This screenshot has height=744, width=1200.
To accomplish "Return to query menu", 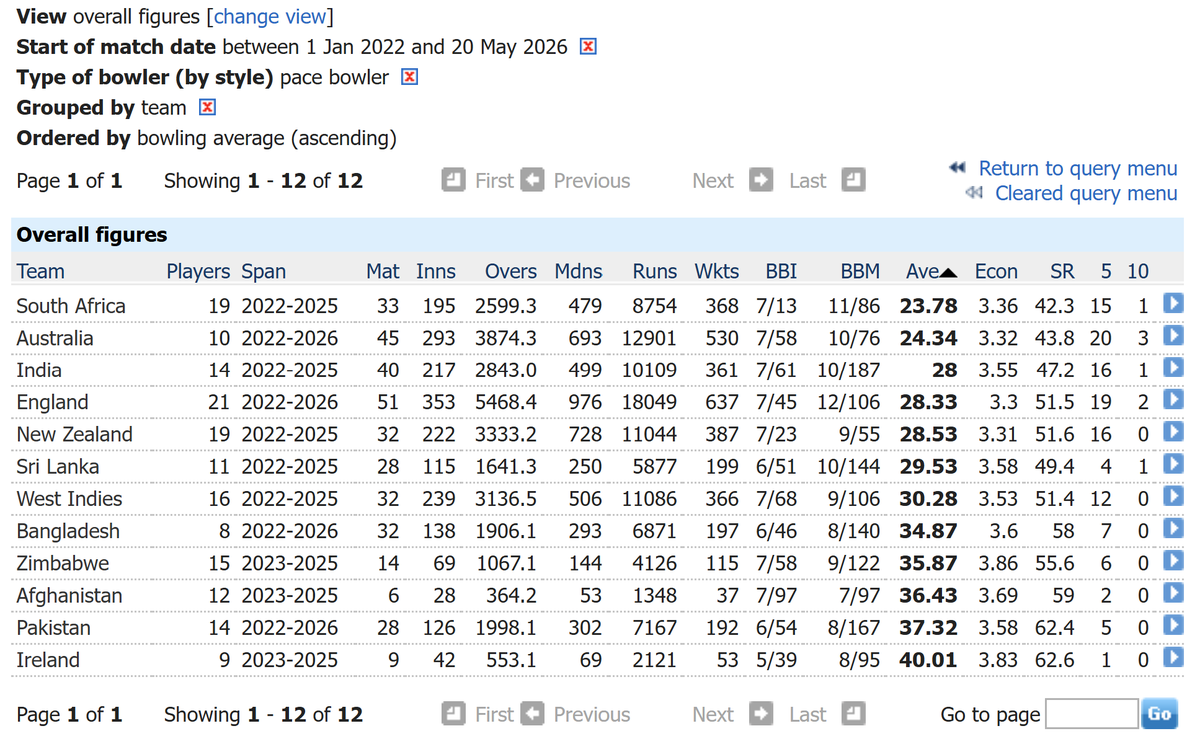I will point(1078,168).
